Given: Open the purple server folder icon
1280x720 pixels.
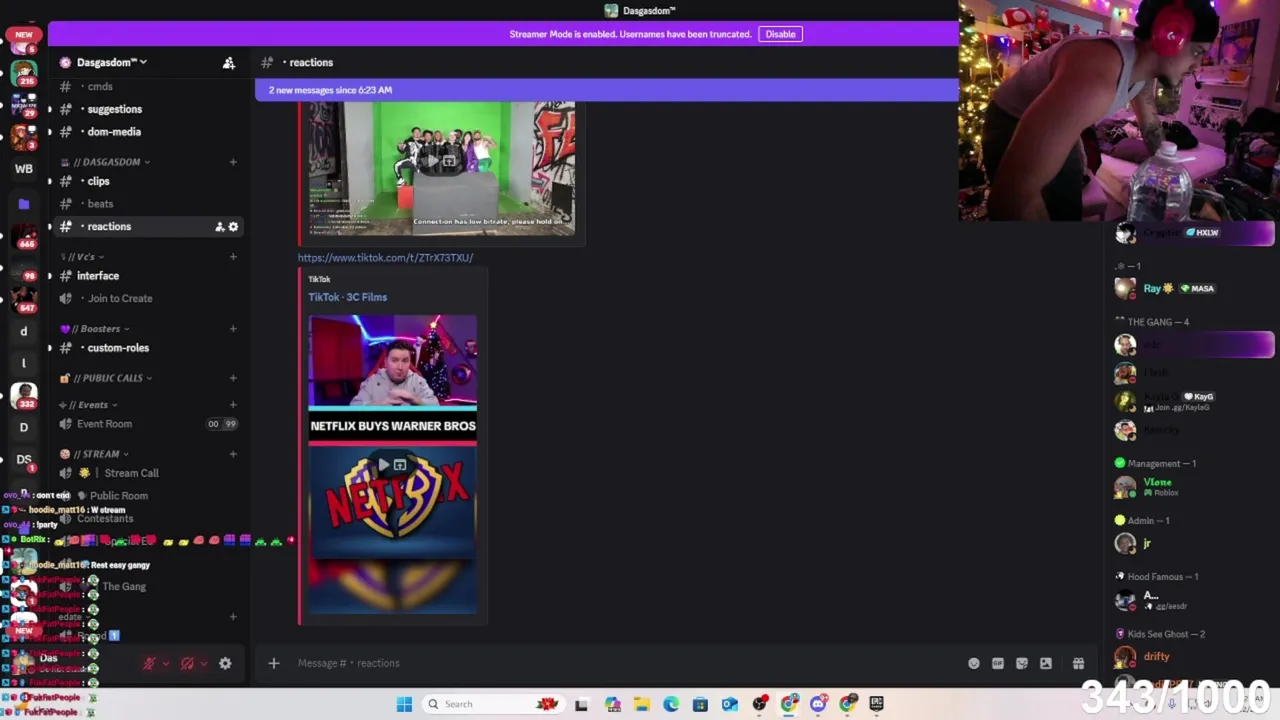Looking at the screenshot, I should tap(24, 204).
